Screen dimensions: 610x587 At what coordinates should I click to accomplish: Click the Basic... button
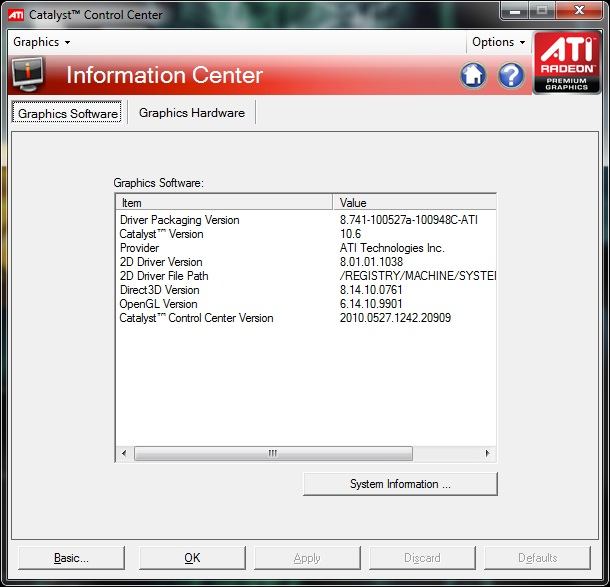click(x=71, y=558)
